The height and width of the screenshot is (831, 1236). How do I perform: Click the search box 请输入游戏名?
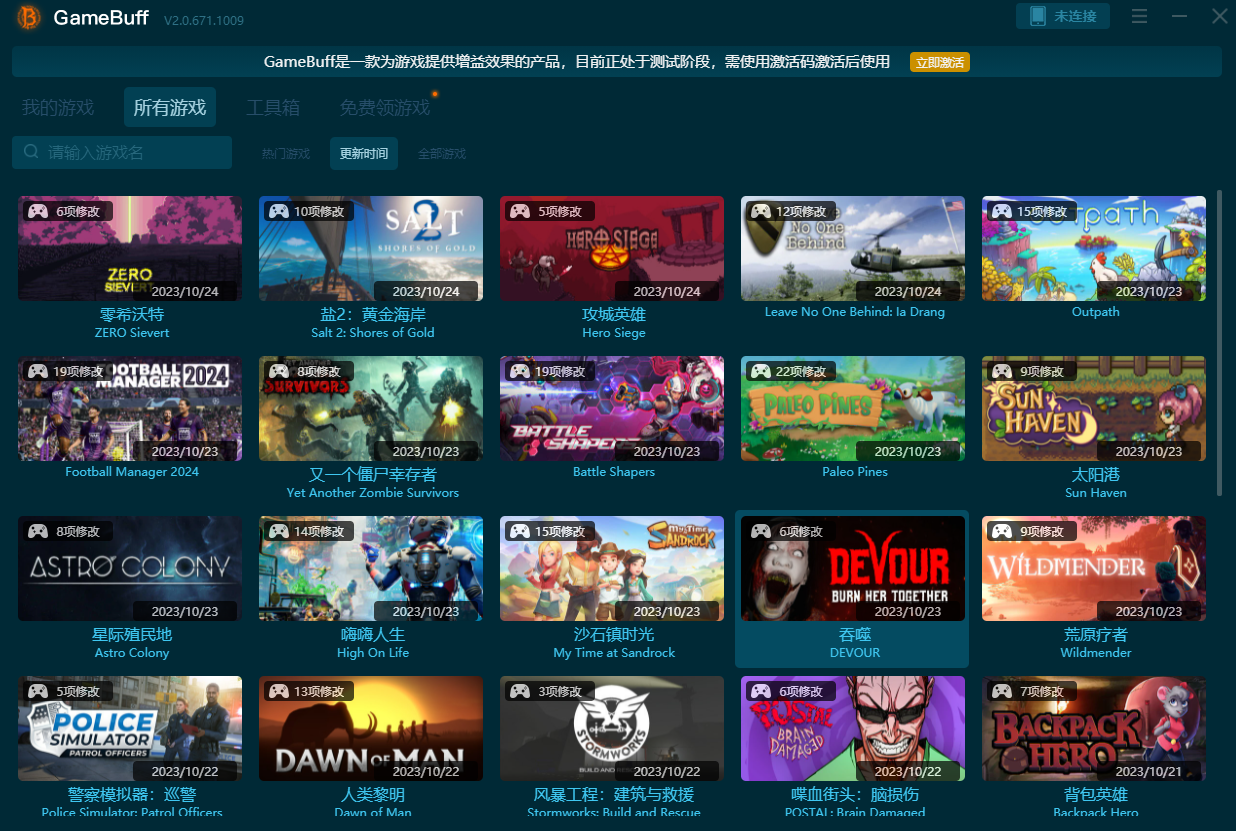coord(122,152)
